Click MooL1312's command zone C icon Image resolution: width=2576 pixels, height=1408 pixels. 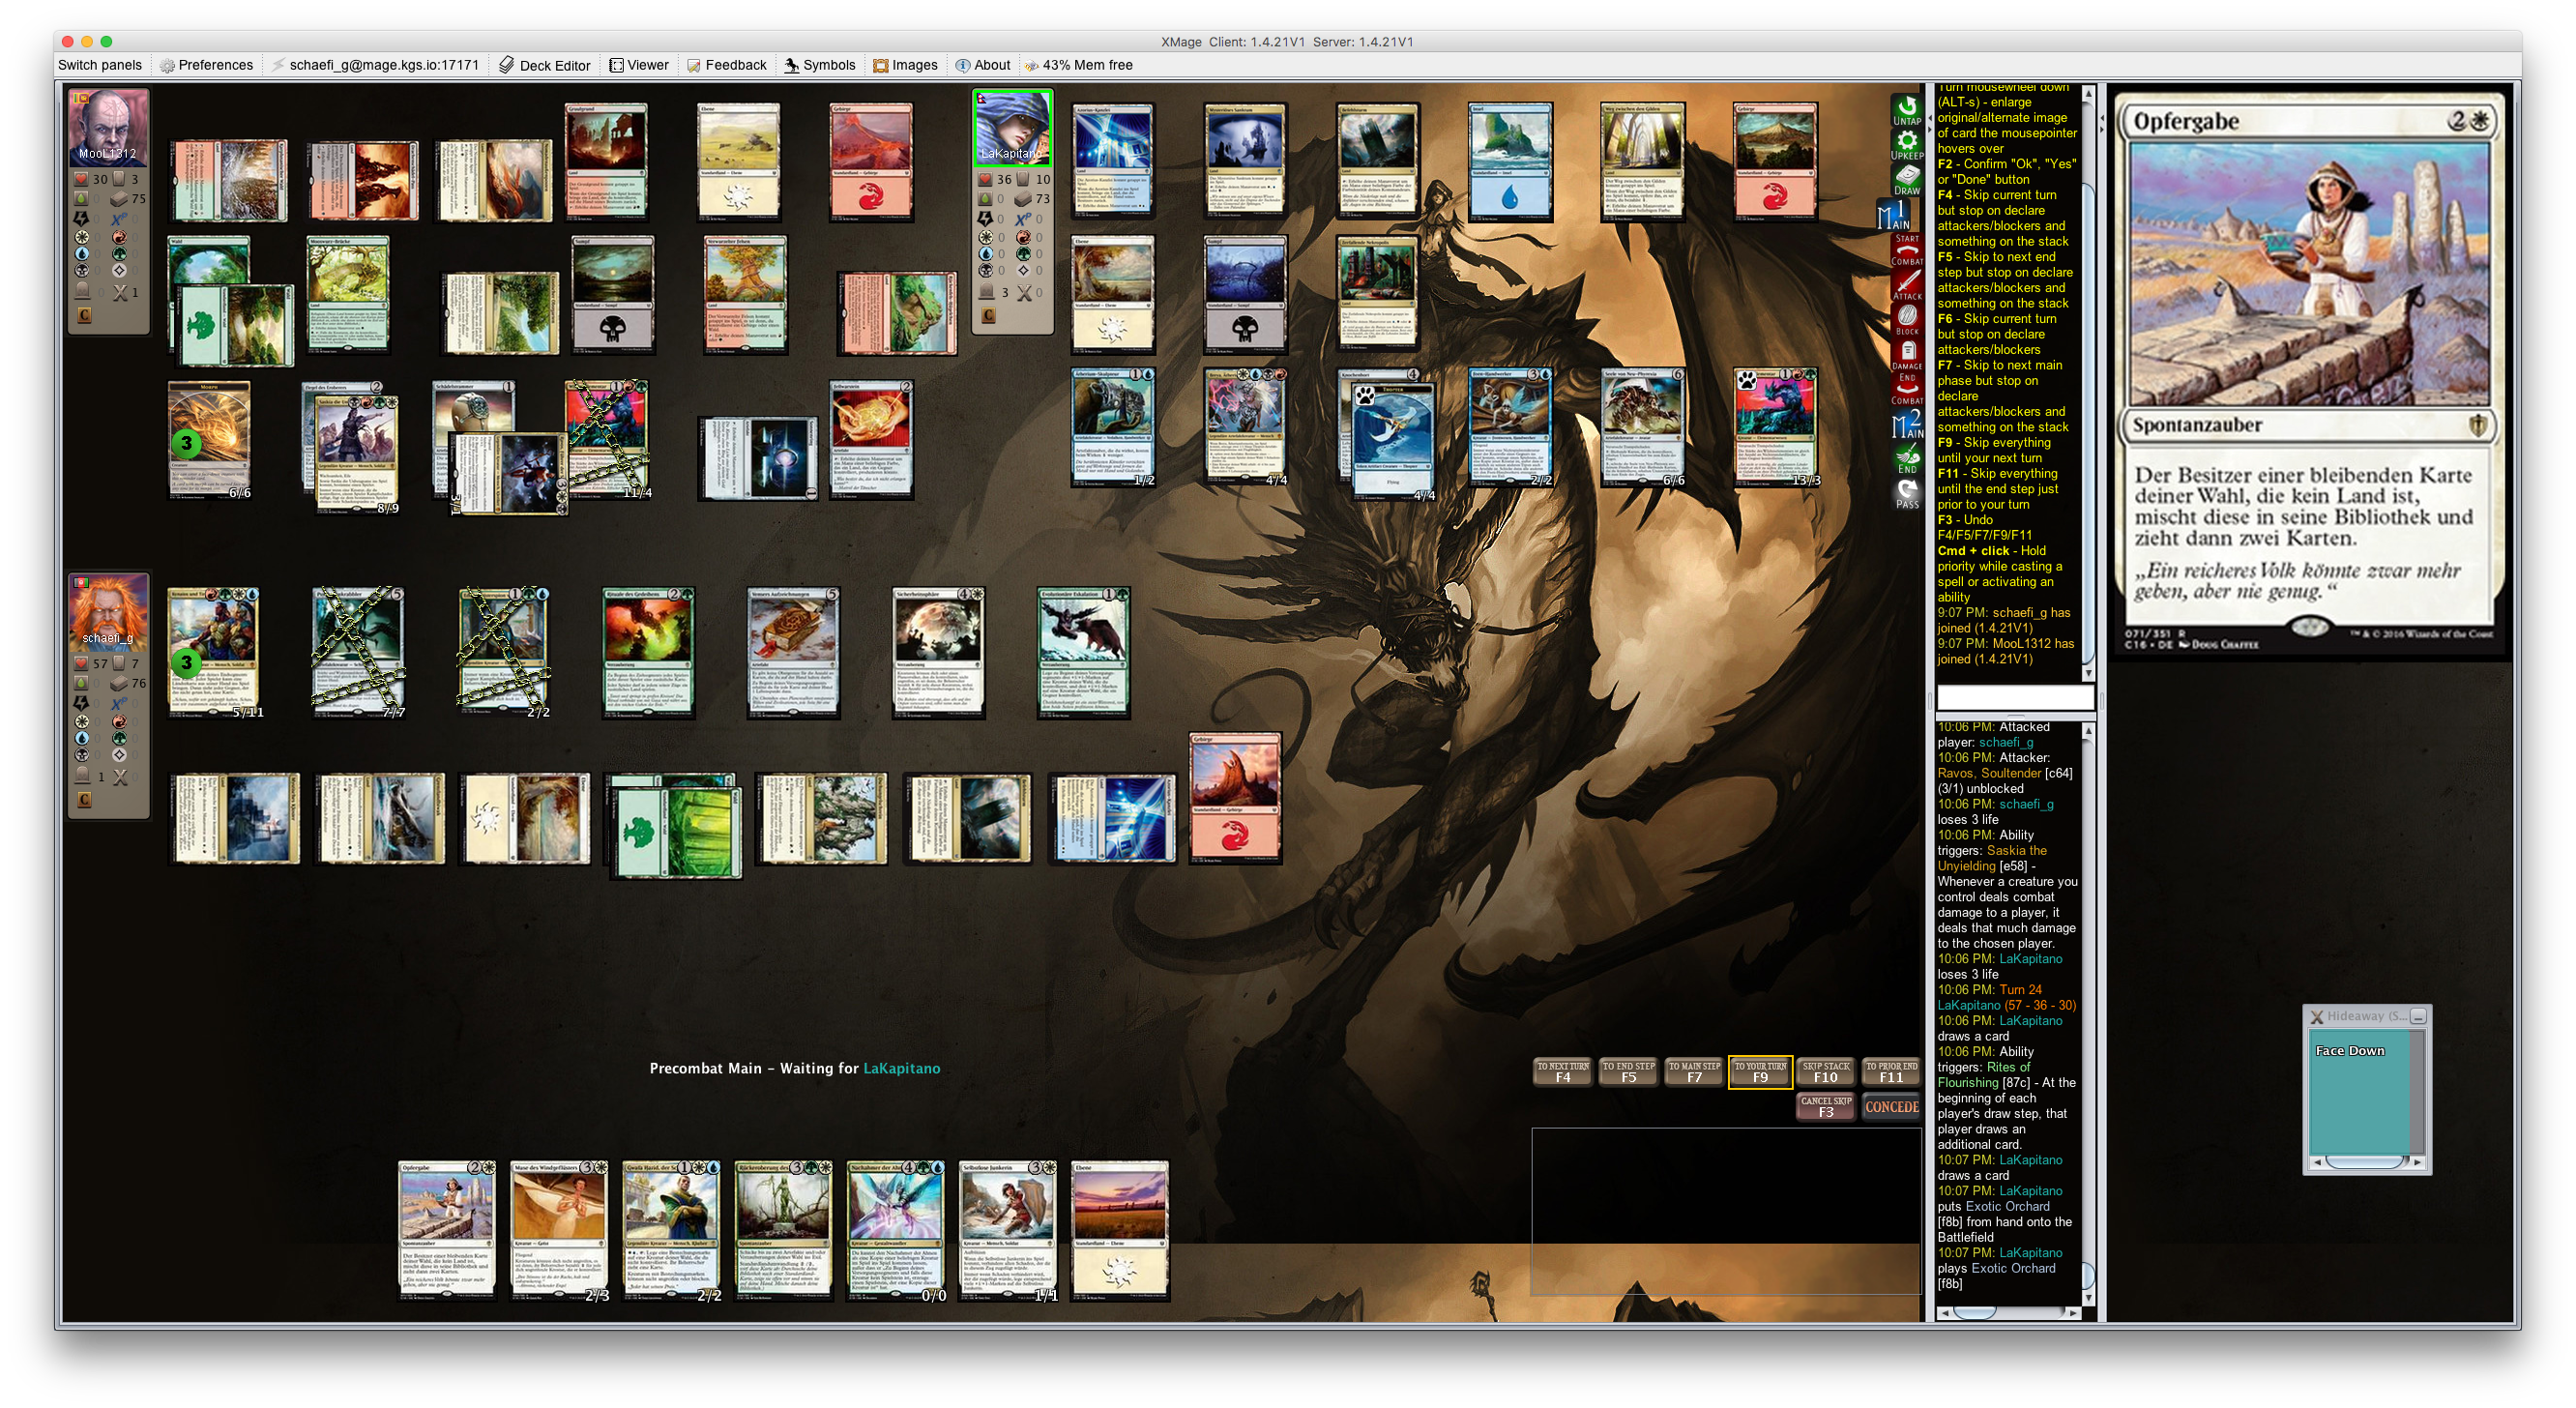click(x=84, y=315)
